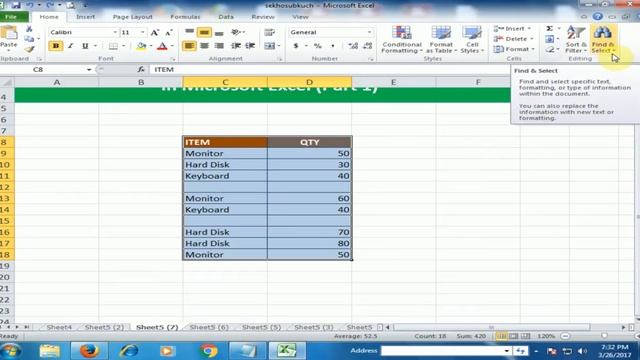640x360 pixels.
Task: Click the Comma Style icon
Action: (333, 46)
